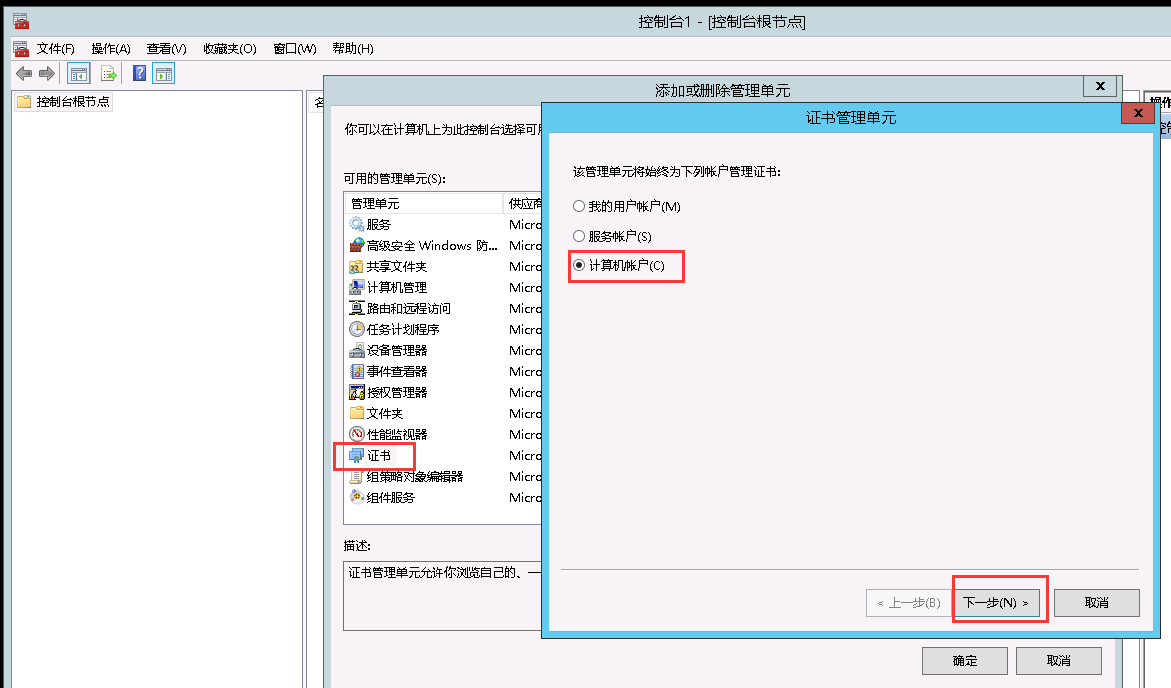This screenshot has width=1171, height=688.
Task: Toggle the show/hide action pane icon
Action: click(164, 73)
